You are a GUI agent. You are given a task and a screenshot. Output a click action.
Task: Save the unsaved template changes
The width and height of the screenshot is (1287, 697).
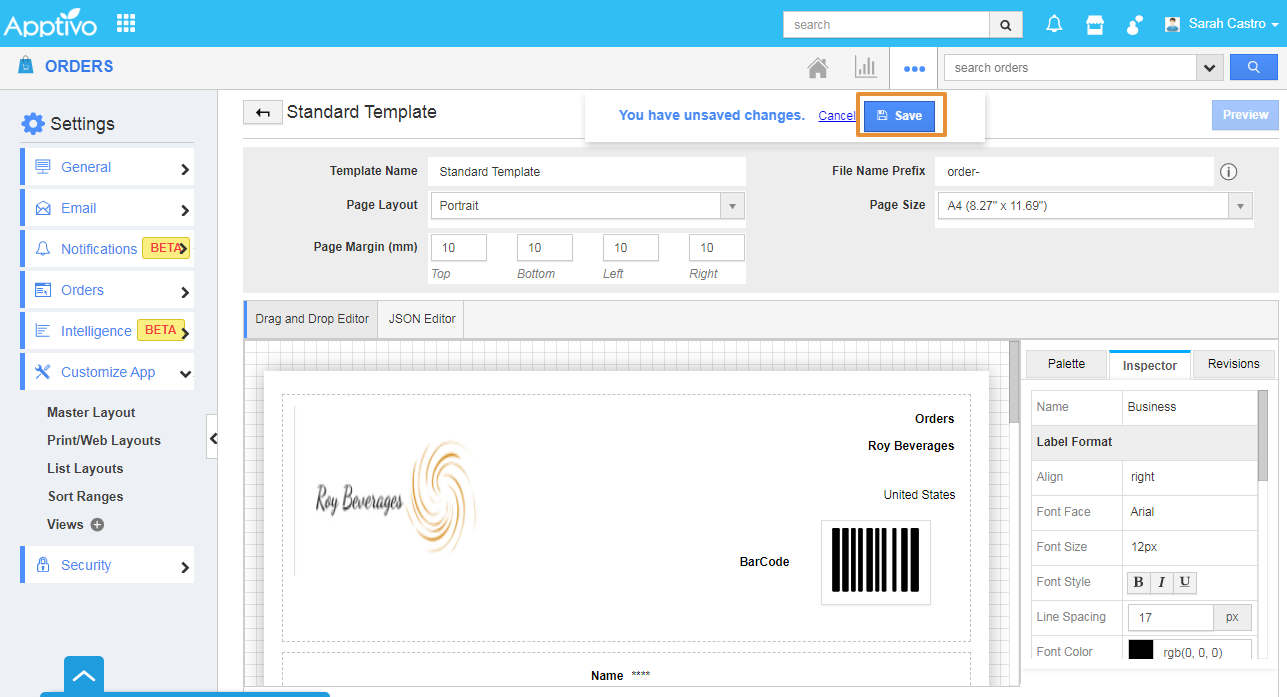[x=899, y=116]
